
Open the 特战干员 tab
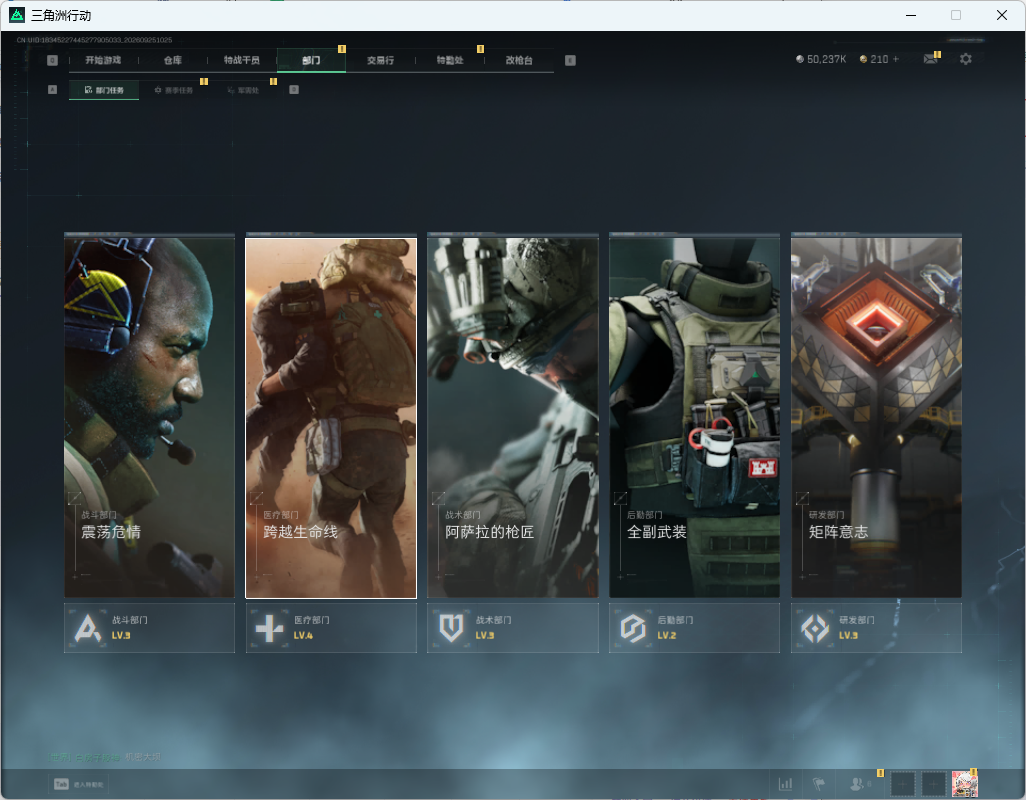tap(241, 60)
